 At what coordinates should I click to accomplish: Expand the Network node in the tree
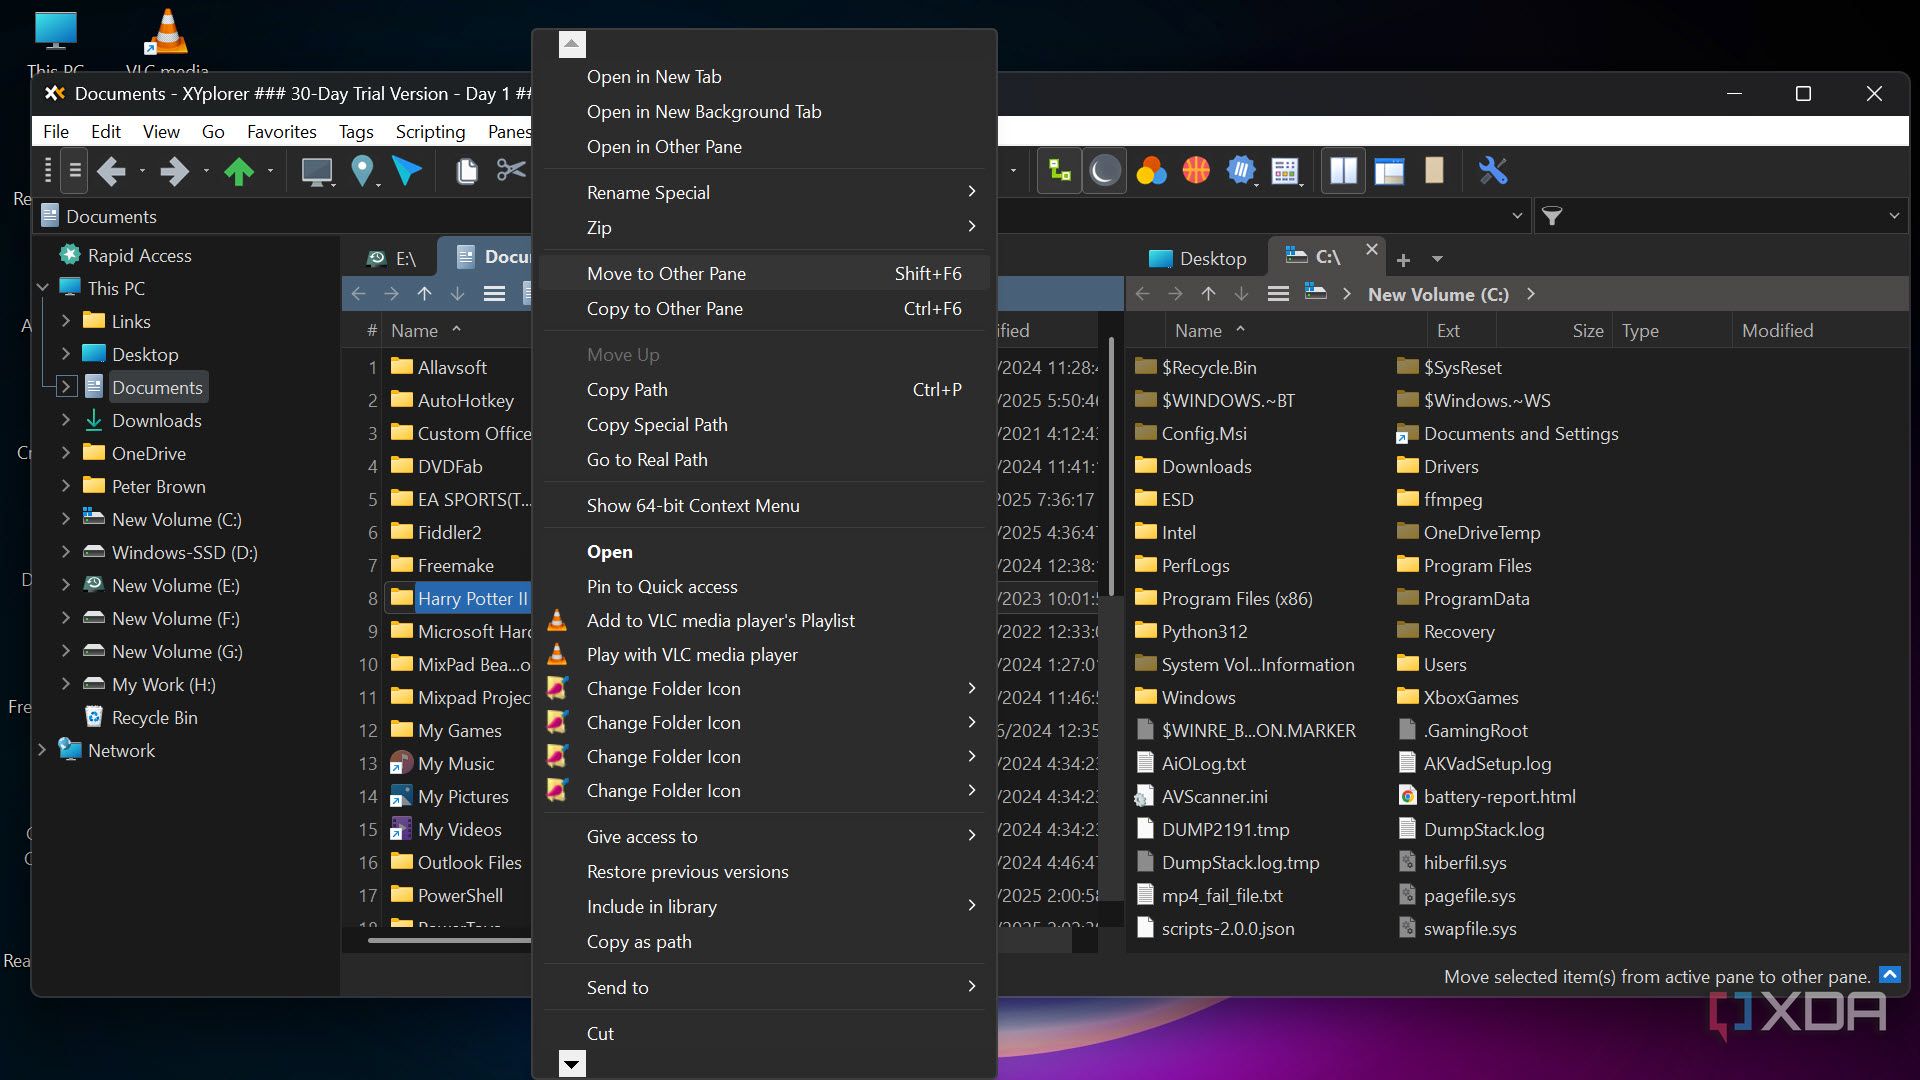42,750
